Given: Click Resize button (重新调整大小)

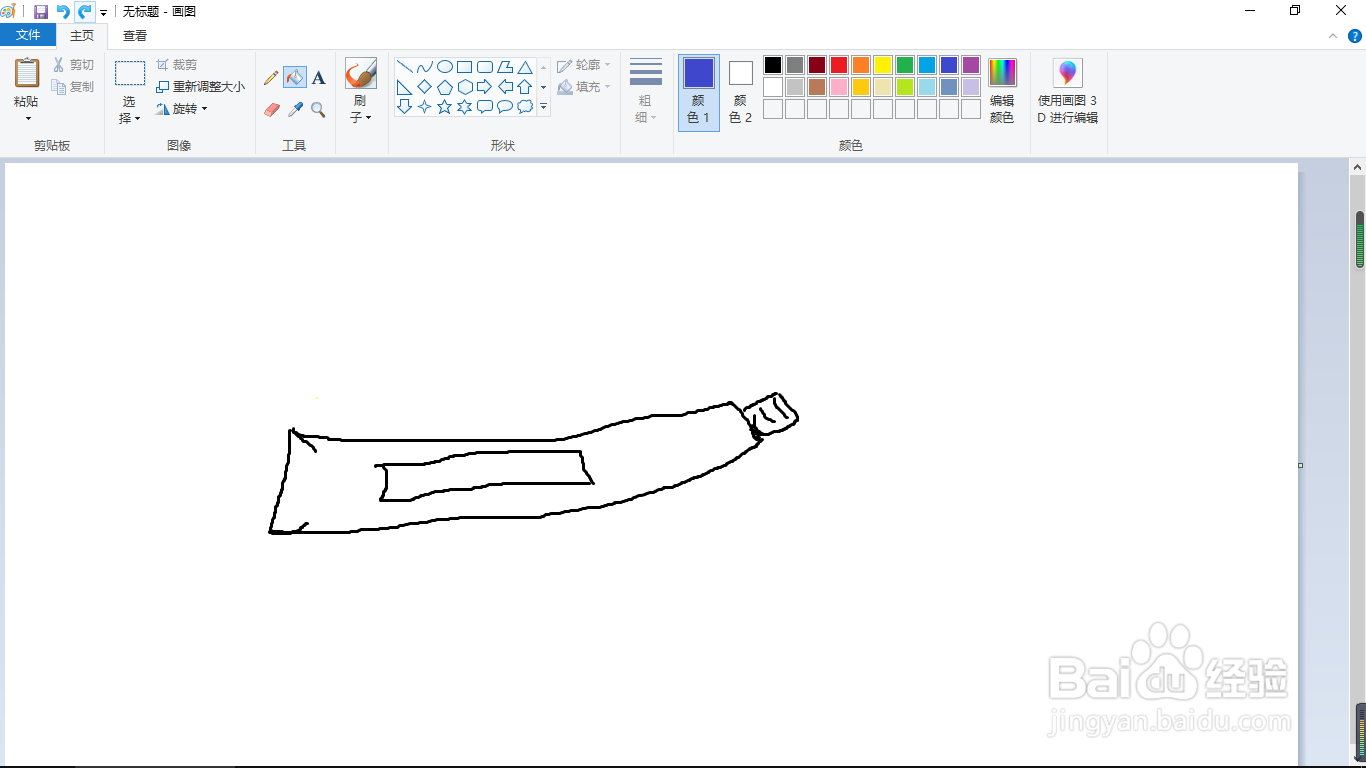Looking at the screenshot, I should coord(200,87).
